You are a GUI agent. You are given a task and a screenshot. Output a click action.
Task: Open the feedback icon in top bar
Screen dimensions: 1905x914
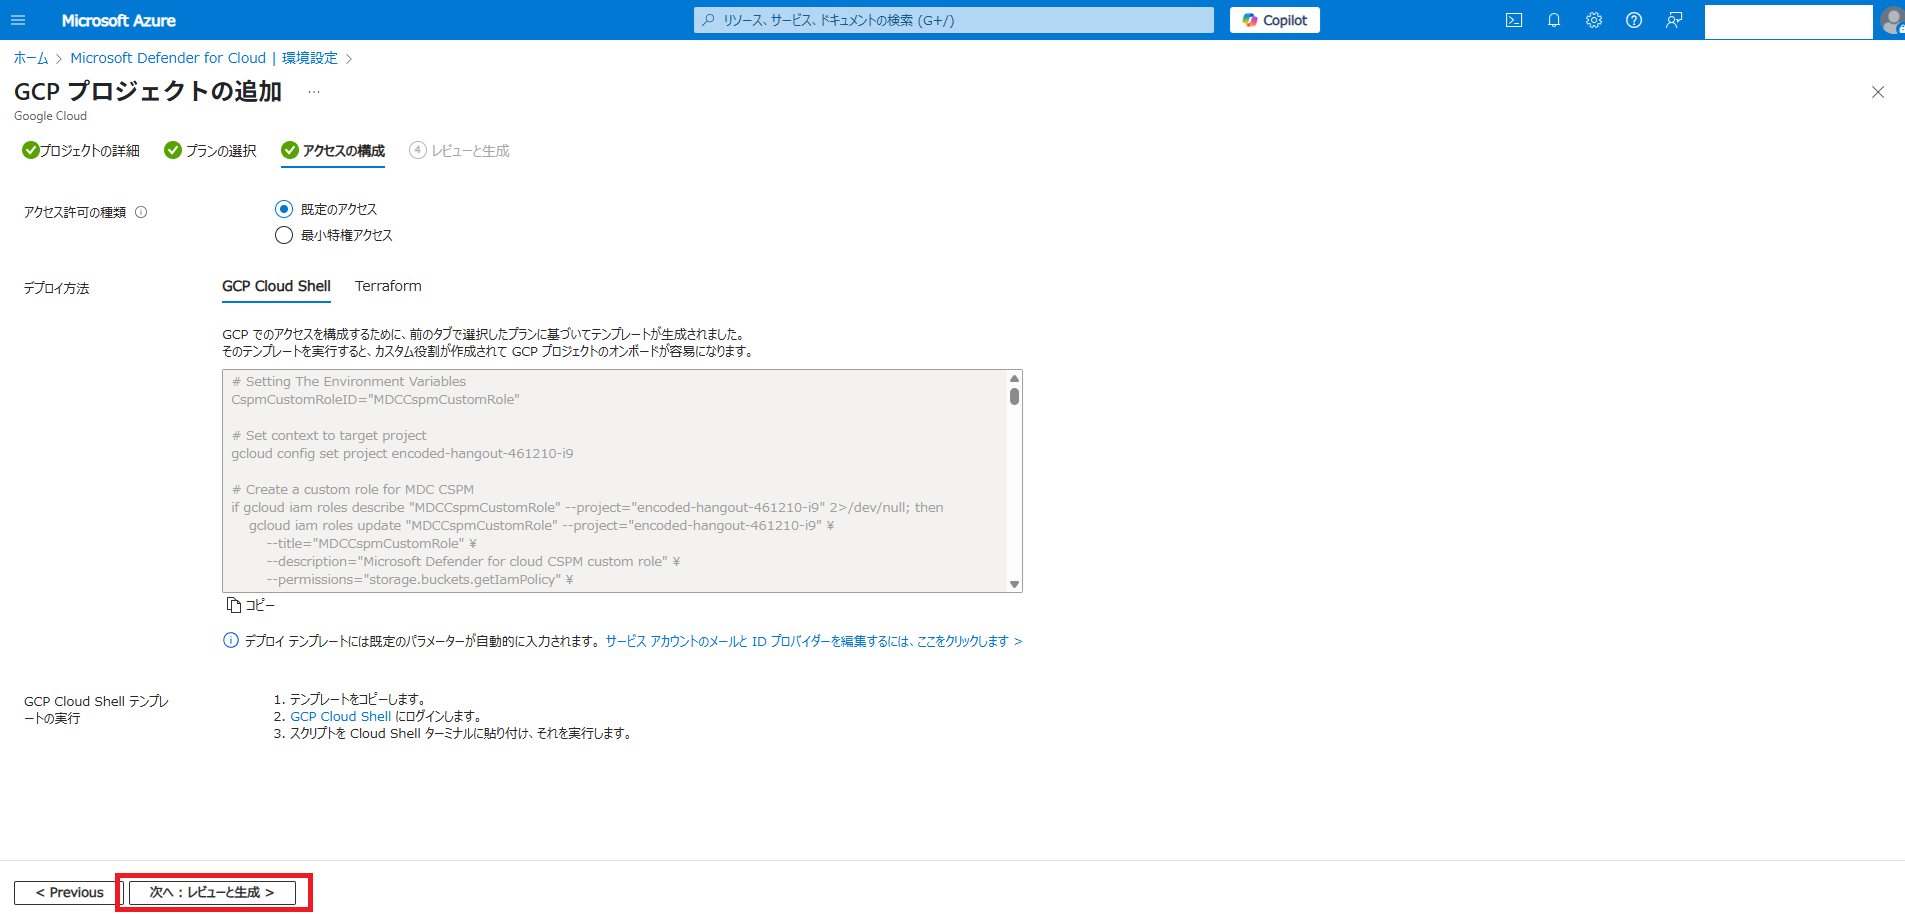tap(1674, 20)
